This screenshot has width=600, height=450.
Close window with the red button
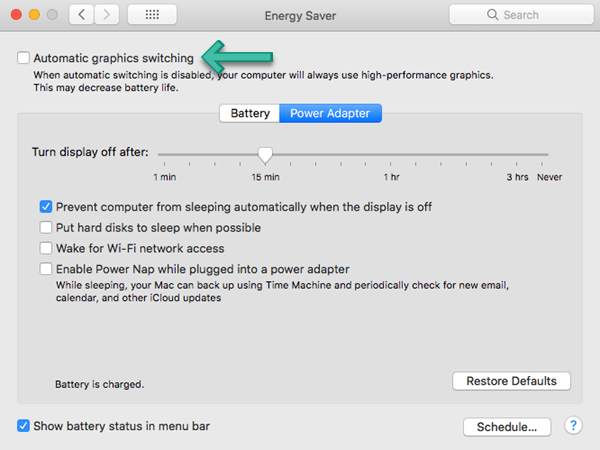[x=16, y=15]
